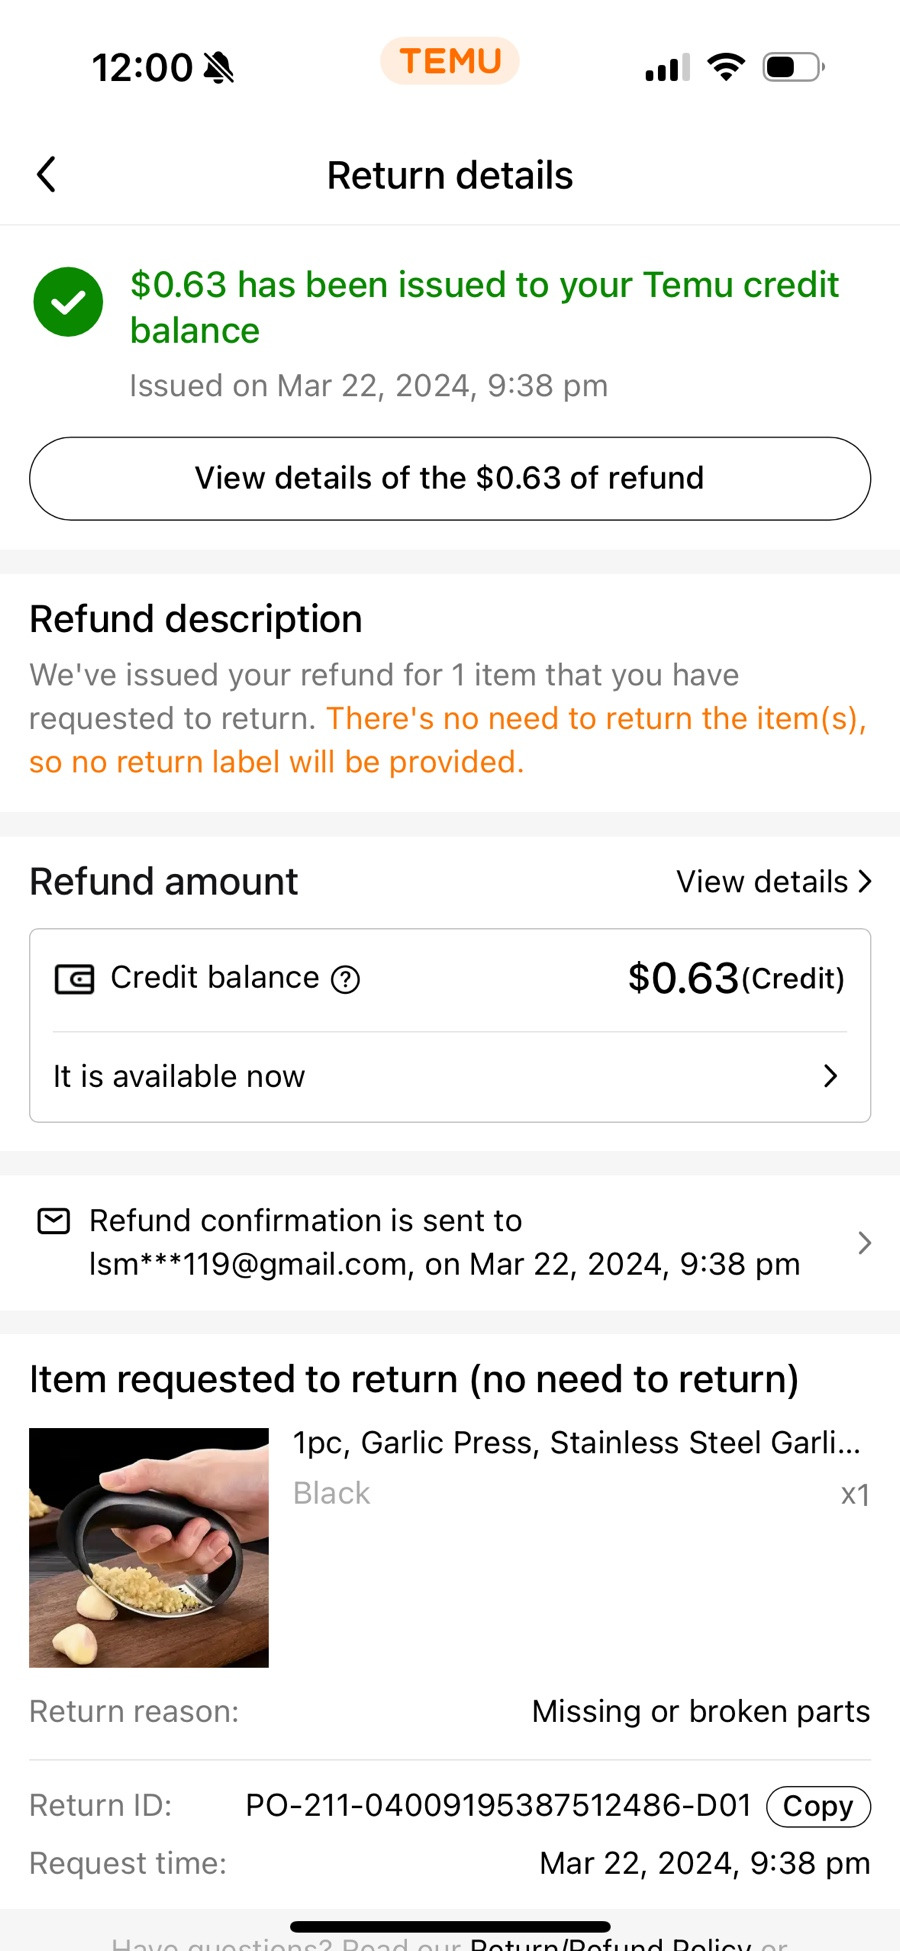Tap the back arrow icon
This screenshot has height=1951, width=900.
point(46,174)
